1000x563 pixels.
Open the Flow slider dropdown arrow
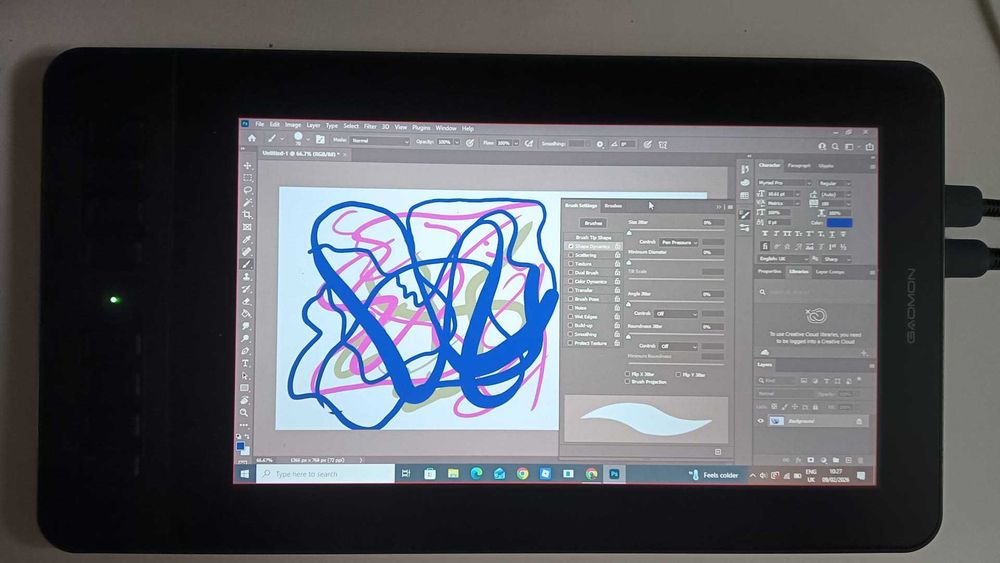click(x=516, y=143)
